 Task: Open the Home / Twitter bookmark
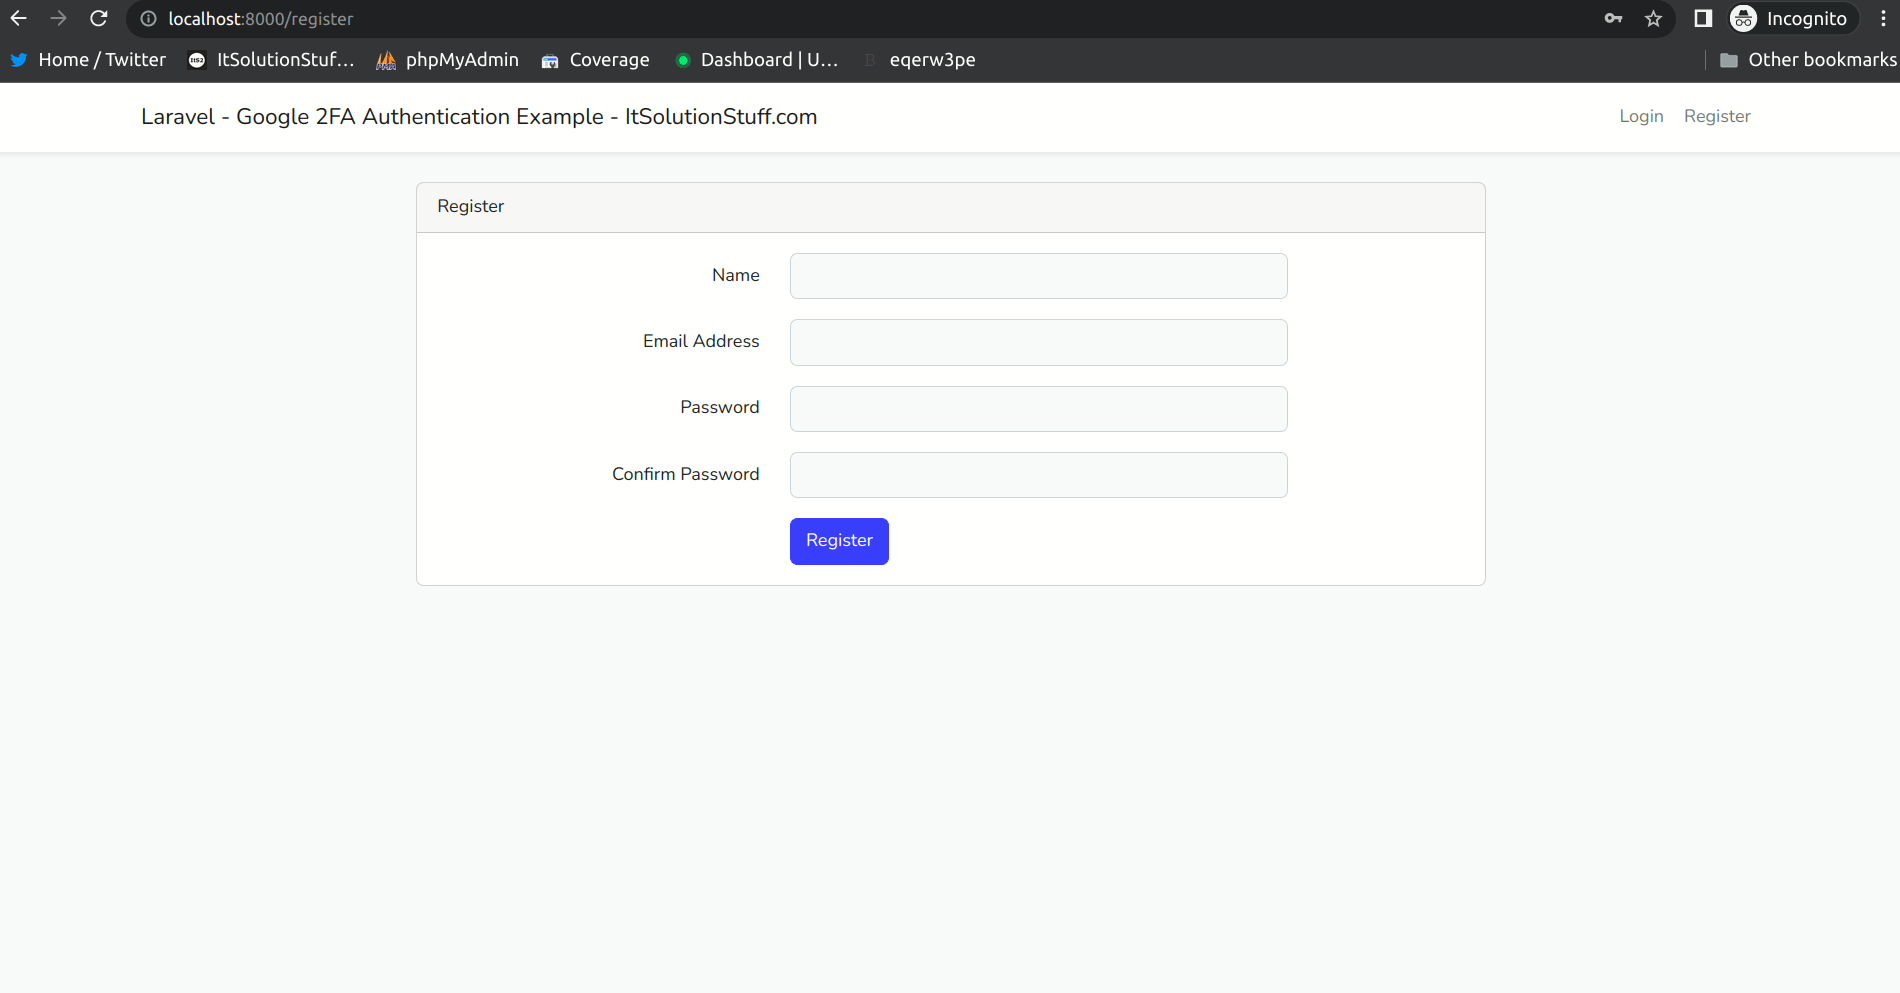tap(89, 60)
